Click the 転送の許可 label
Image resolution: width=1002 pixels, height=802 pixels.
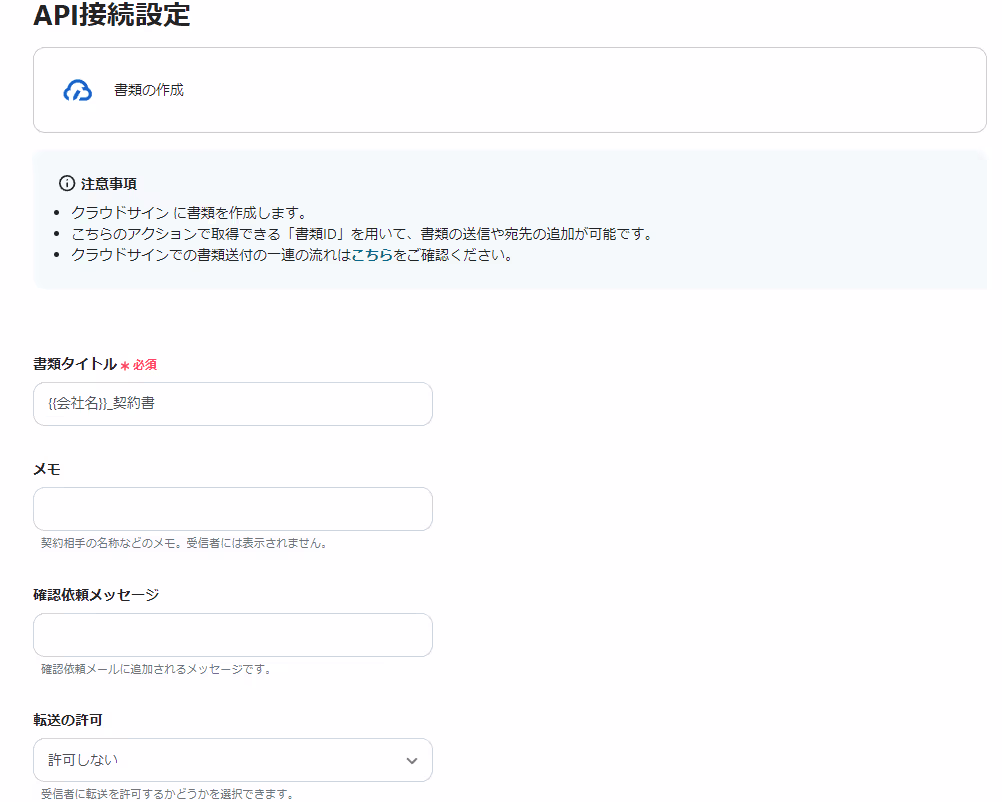(68, 720)
